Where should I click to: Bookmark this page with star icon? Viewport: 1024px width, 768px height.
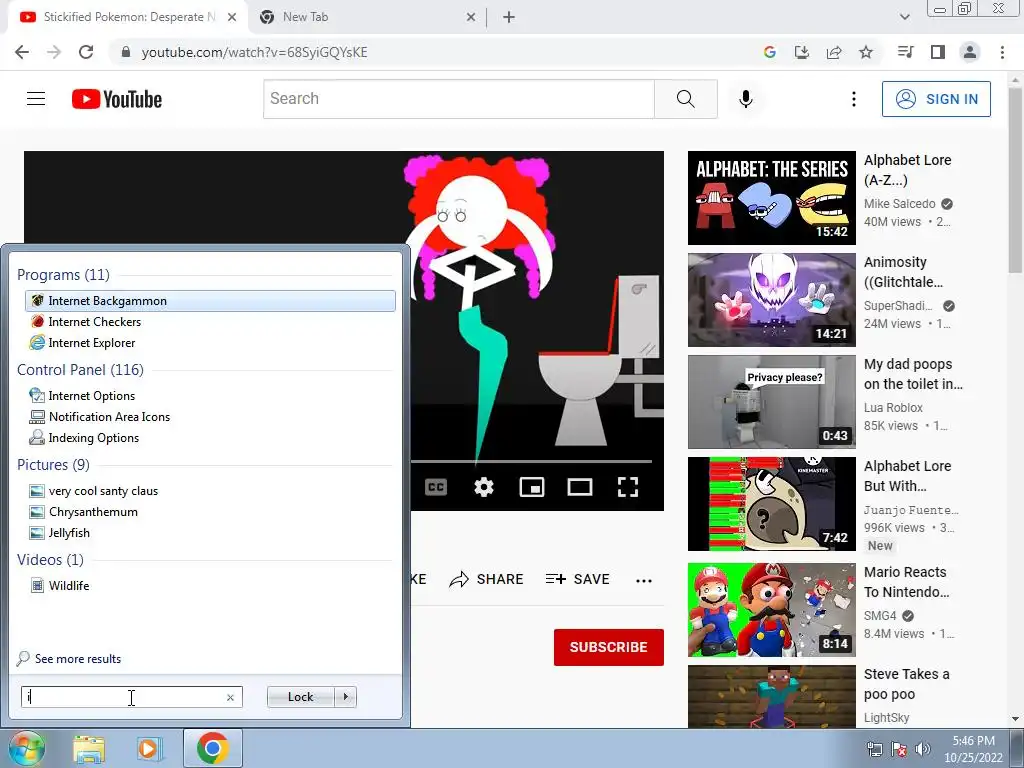[x=866, y=52]
